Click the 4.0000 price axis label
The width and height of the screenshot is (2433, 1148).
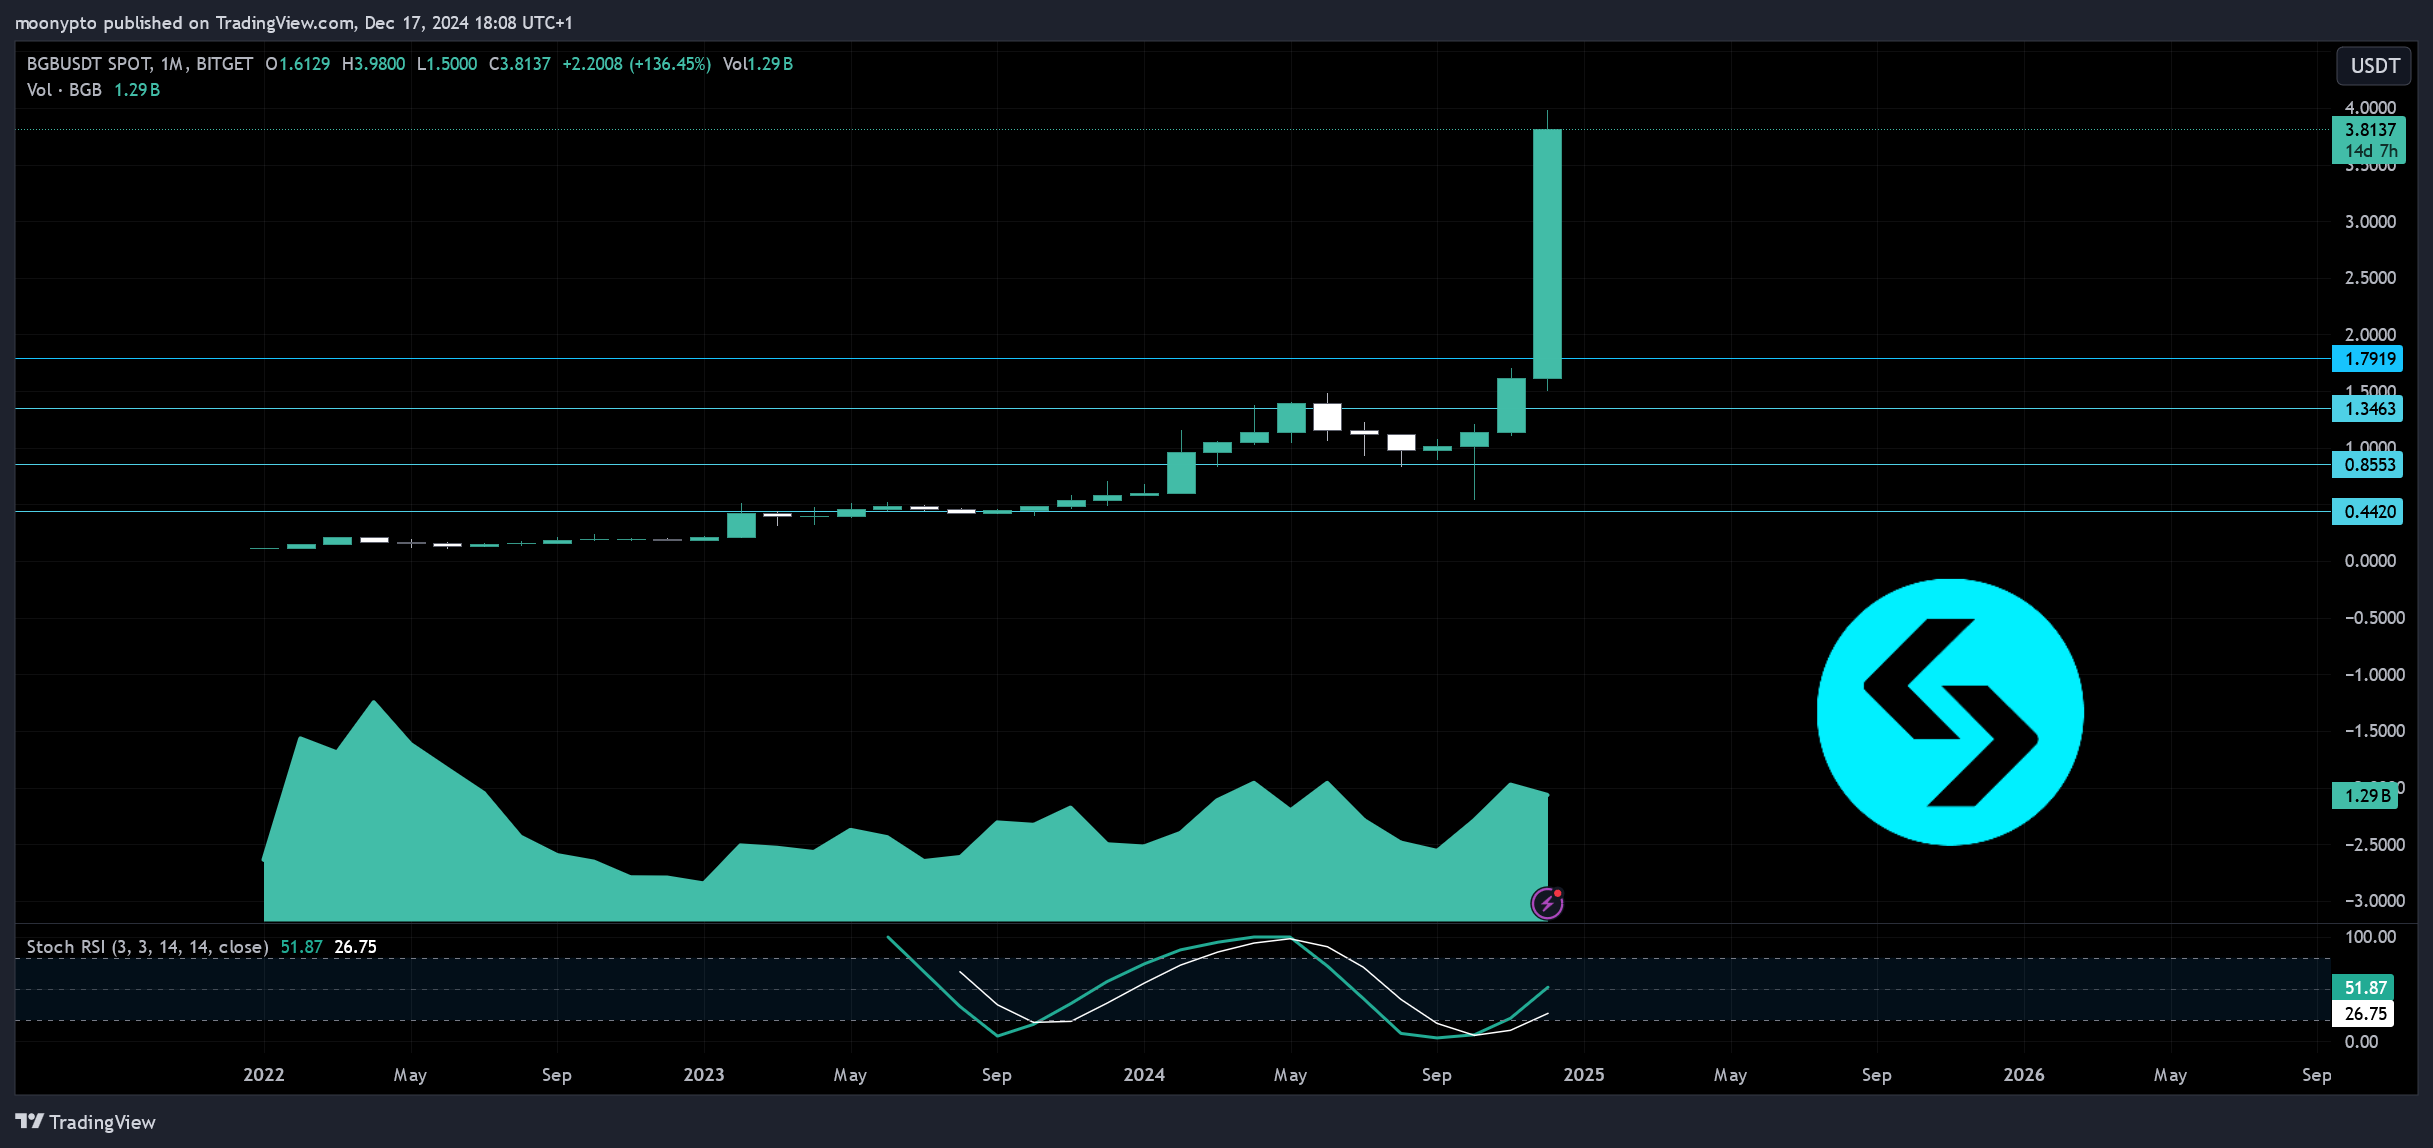(x=2370, y=107)
